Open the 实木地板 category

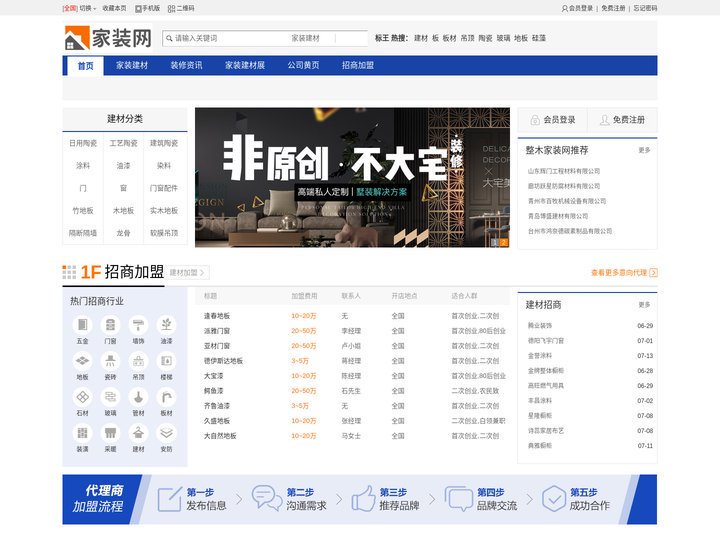(x=164, y=211)
